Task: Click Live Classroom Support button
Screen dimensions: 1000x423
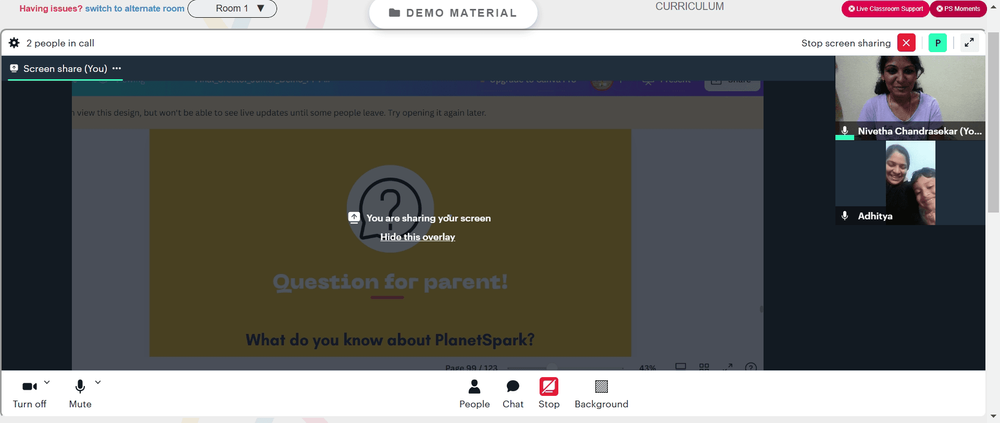Action: click(885, 8)
